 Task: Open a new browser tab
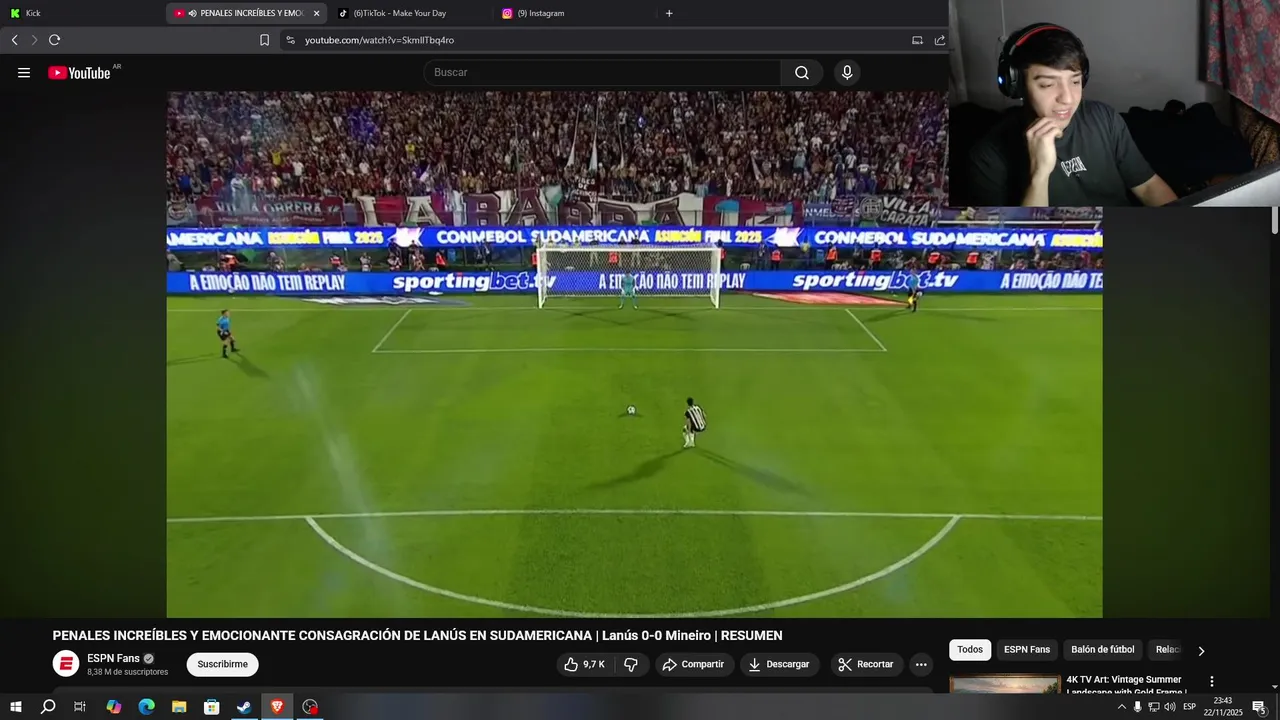[x=669, y=13]
